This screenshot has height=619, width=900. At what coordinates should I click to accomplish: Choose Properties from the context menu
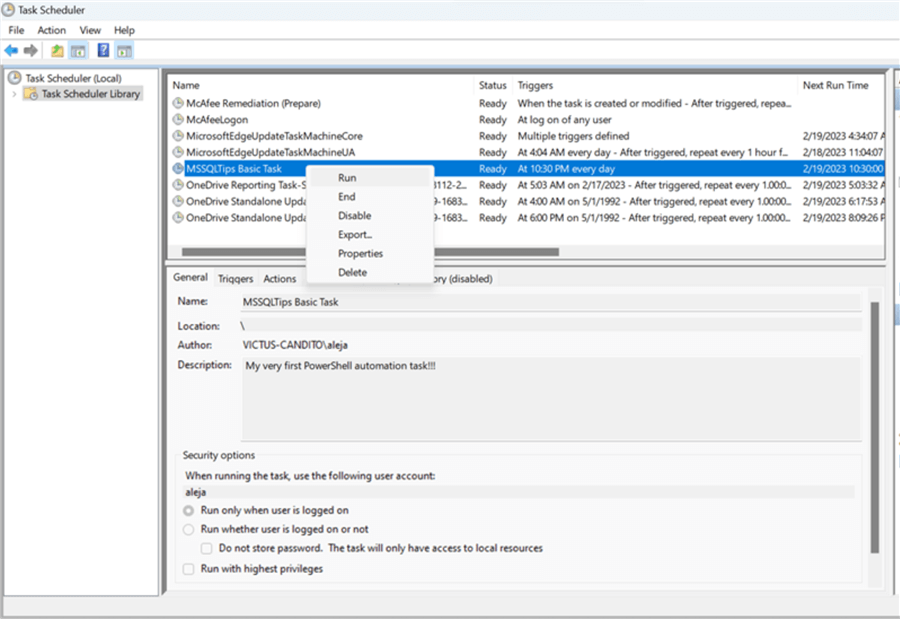360,253
